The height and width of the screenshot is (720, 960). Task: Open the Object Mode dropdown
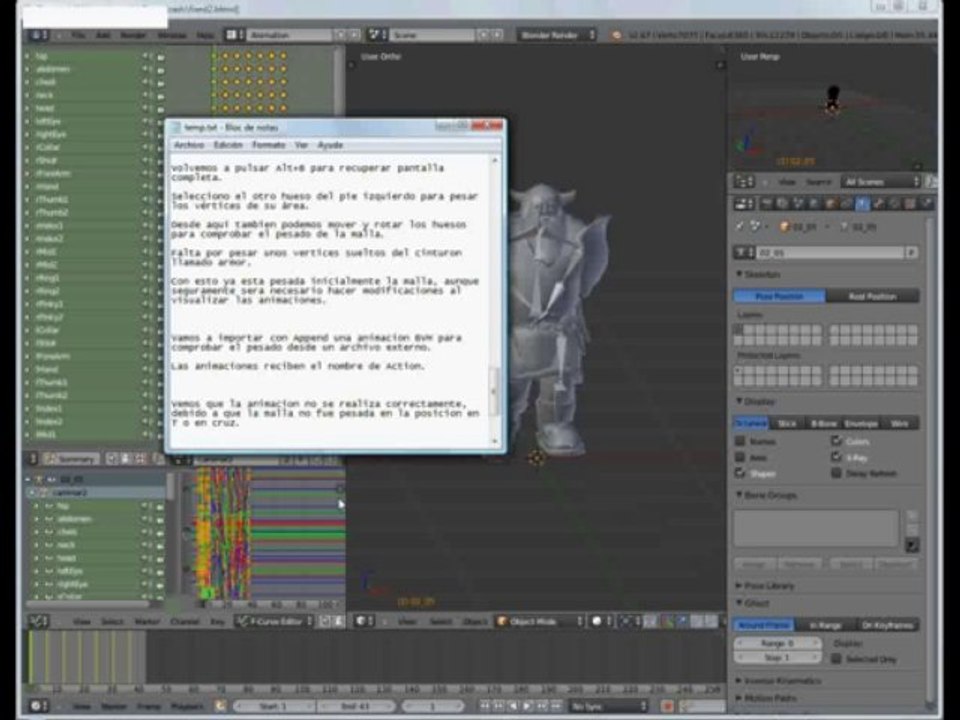[x=539, y=621]
